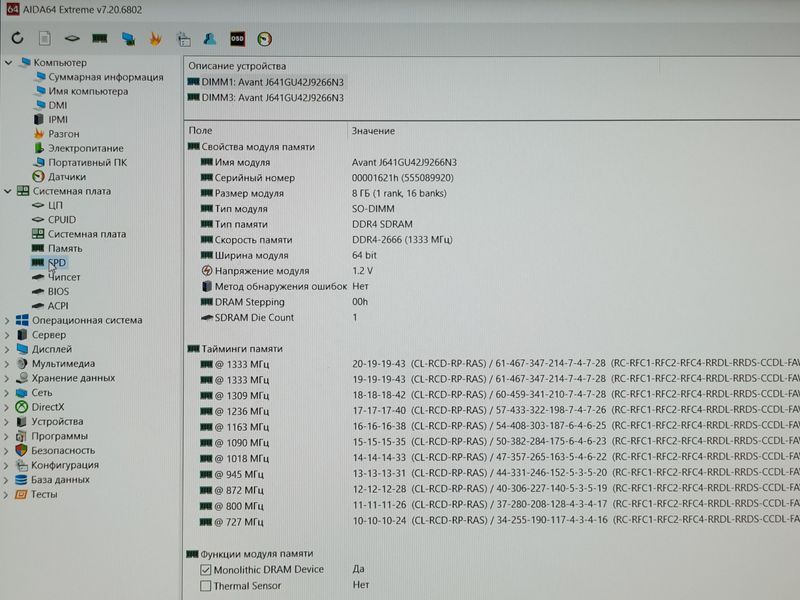Click the Поле column header
800x600 pixels.
200,131
